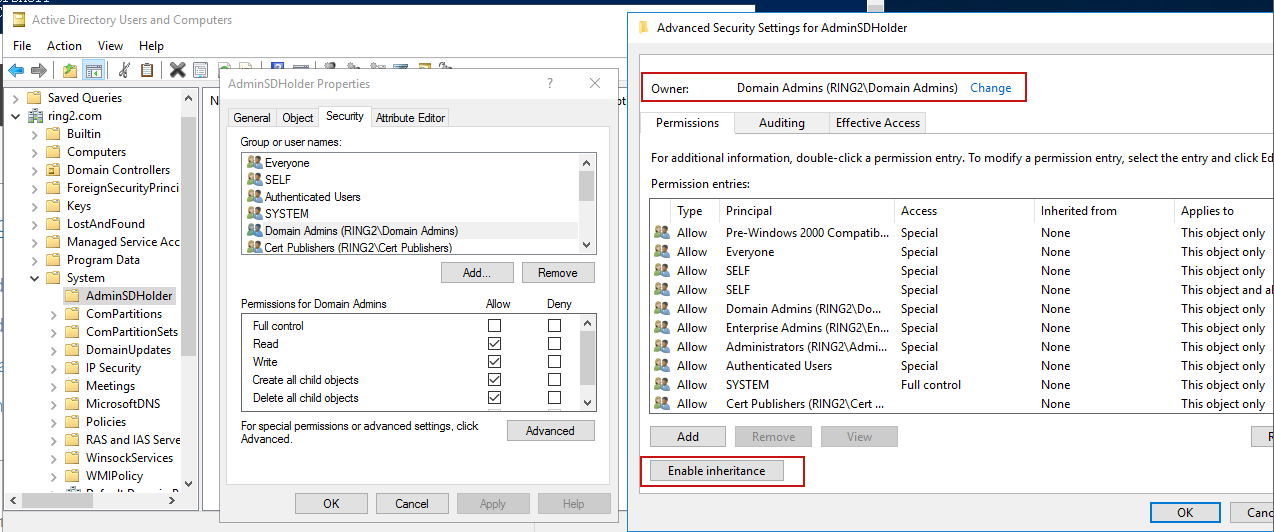Click the Enable inheritance button

tap(716, 471)
